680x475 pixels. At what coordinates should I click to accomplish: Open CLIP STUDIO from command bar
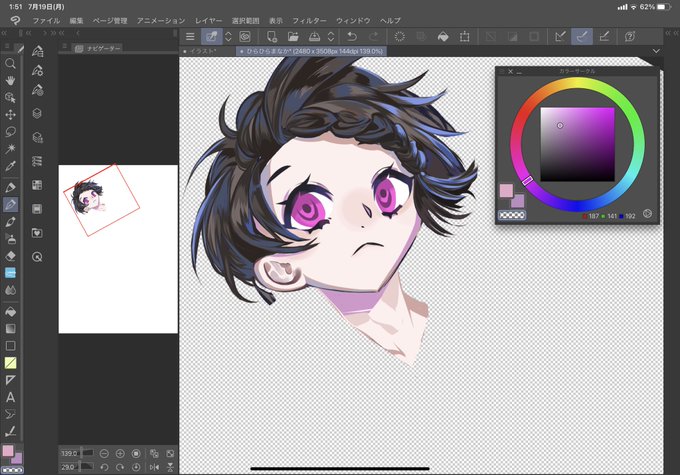(245, 37)
